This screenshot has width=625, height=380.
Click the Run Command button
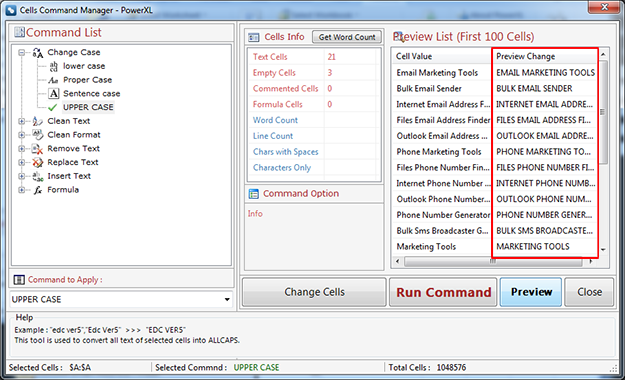click(x=443, y=292)
